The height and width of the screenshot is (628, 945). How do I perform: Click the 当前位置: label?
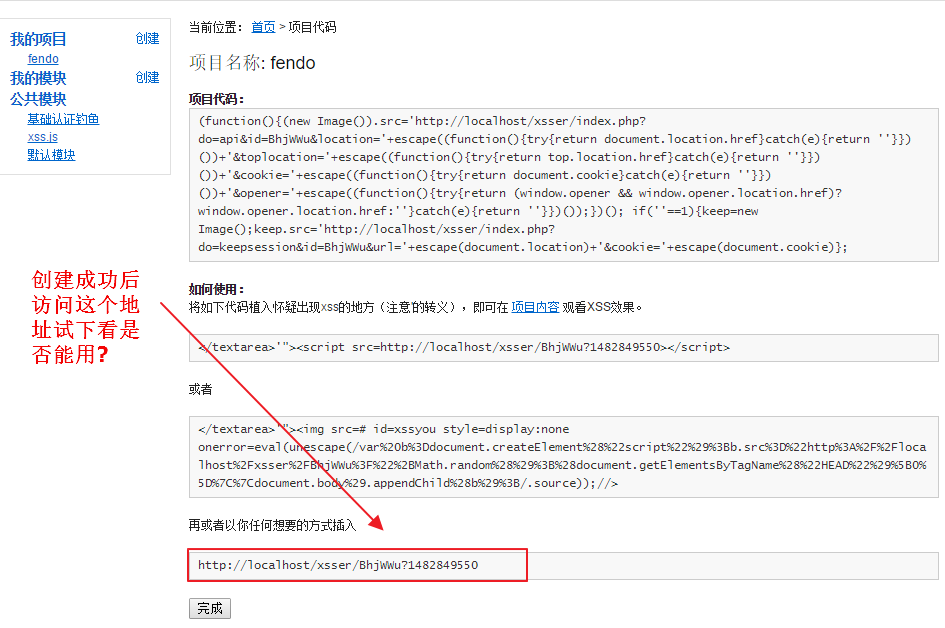click(215, 27)
